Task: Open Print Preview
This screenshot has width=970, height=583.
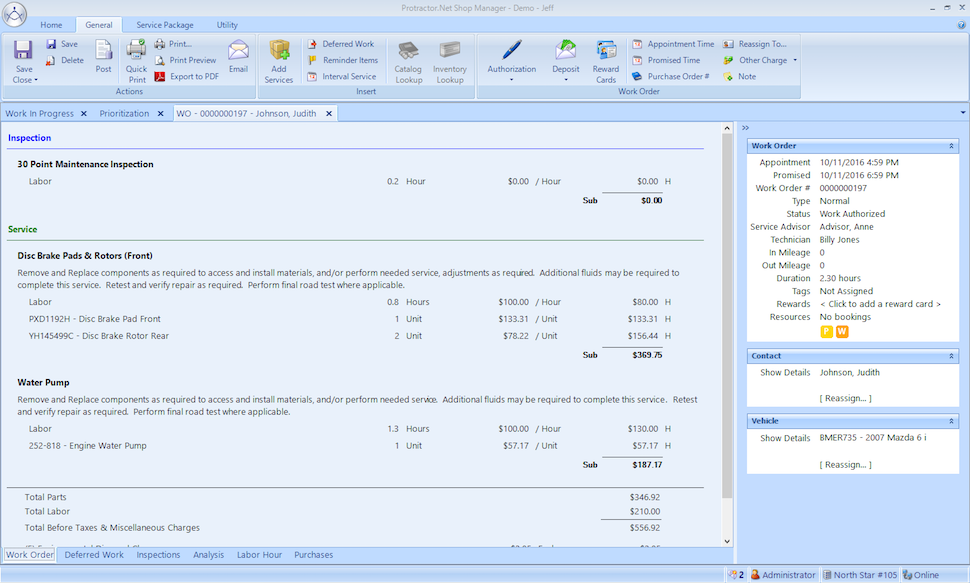Action: (x=186, y=60)
